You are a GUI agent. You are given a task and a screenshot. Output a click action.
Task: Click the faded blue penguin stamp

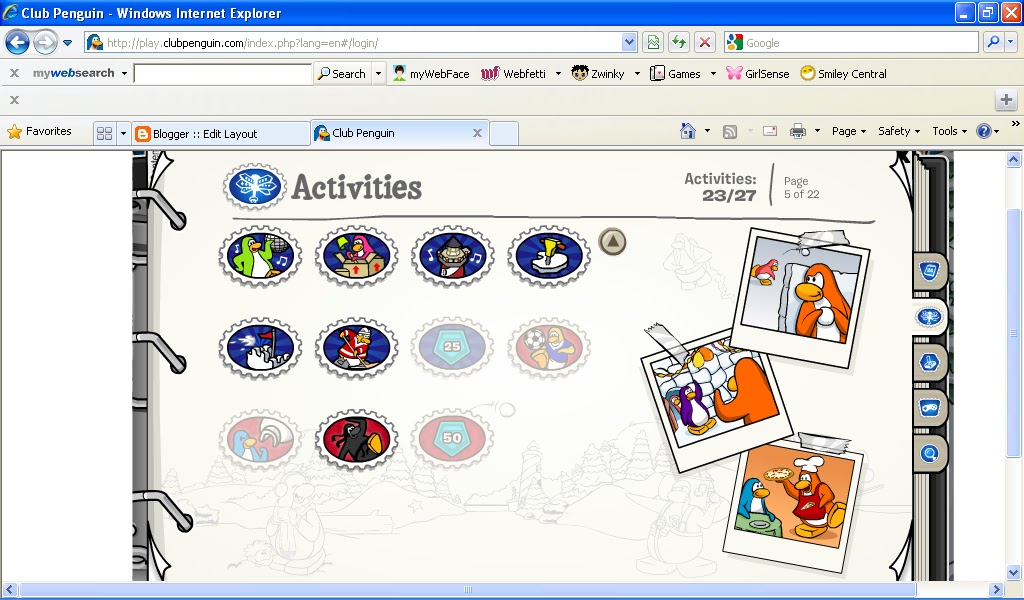click(x=260, y=439)
